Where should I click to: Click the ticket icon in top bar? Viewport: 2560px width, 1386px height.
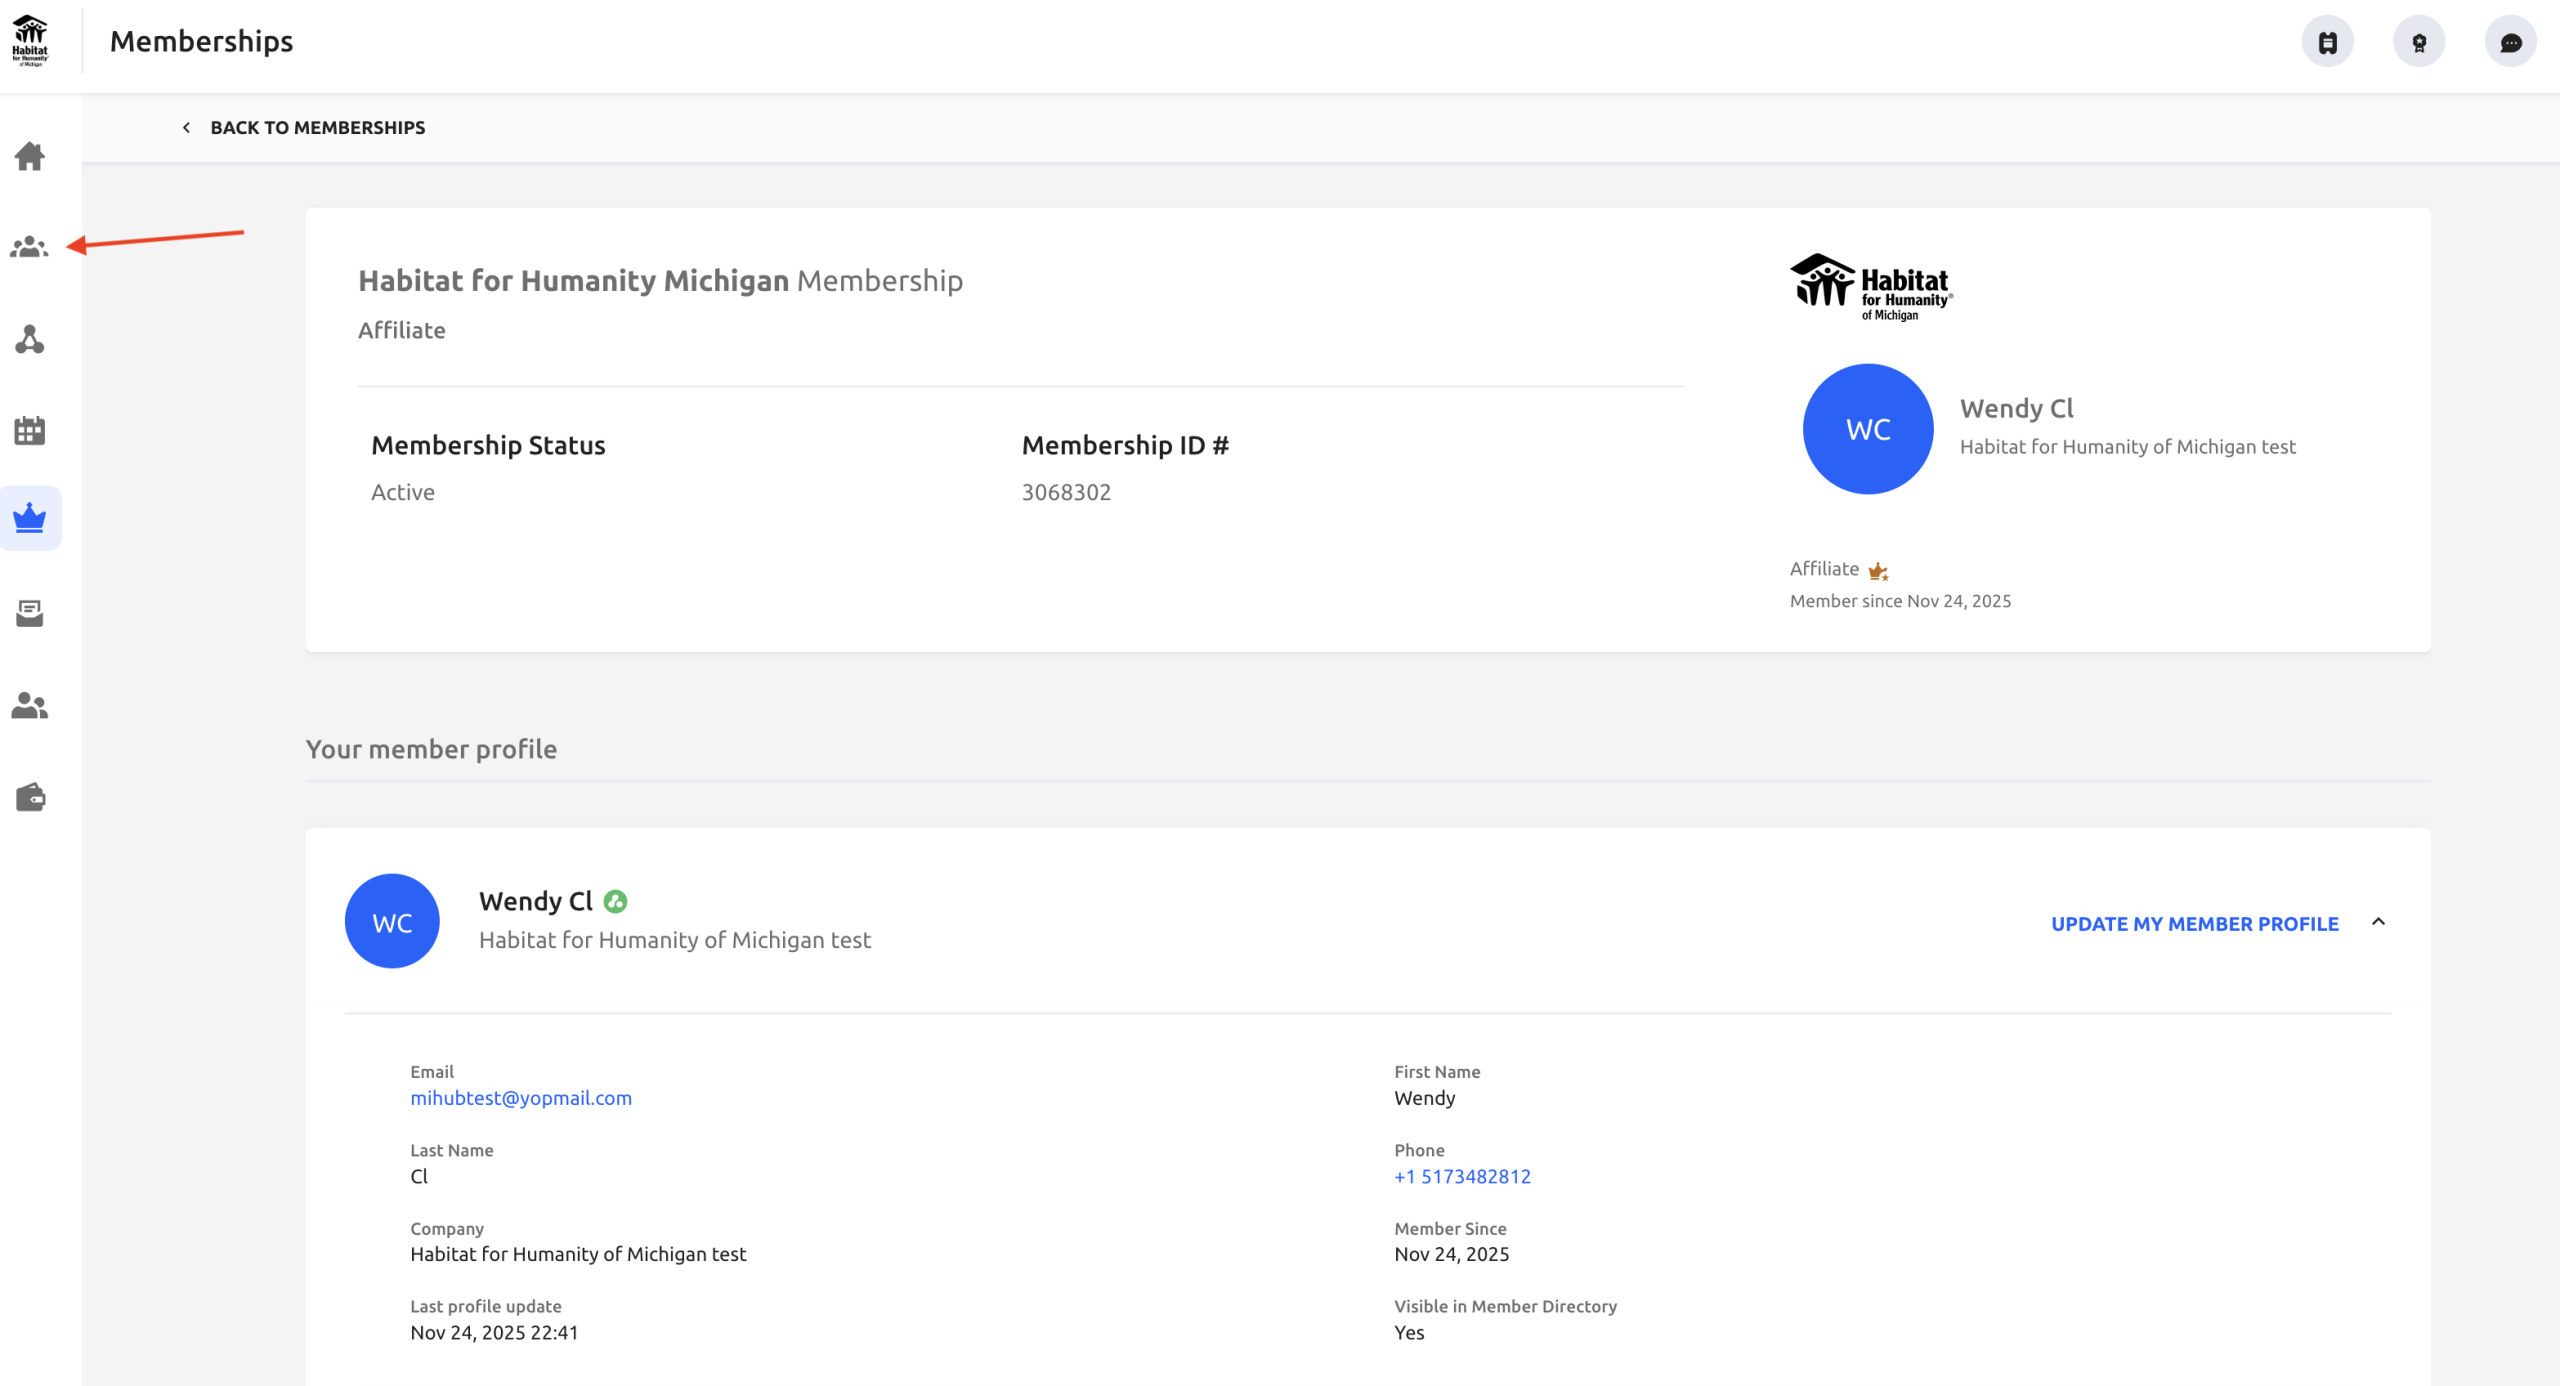click(2327, 42)
